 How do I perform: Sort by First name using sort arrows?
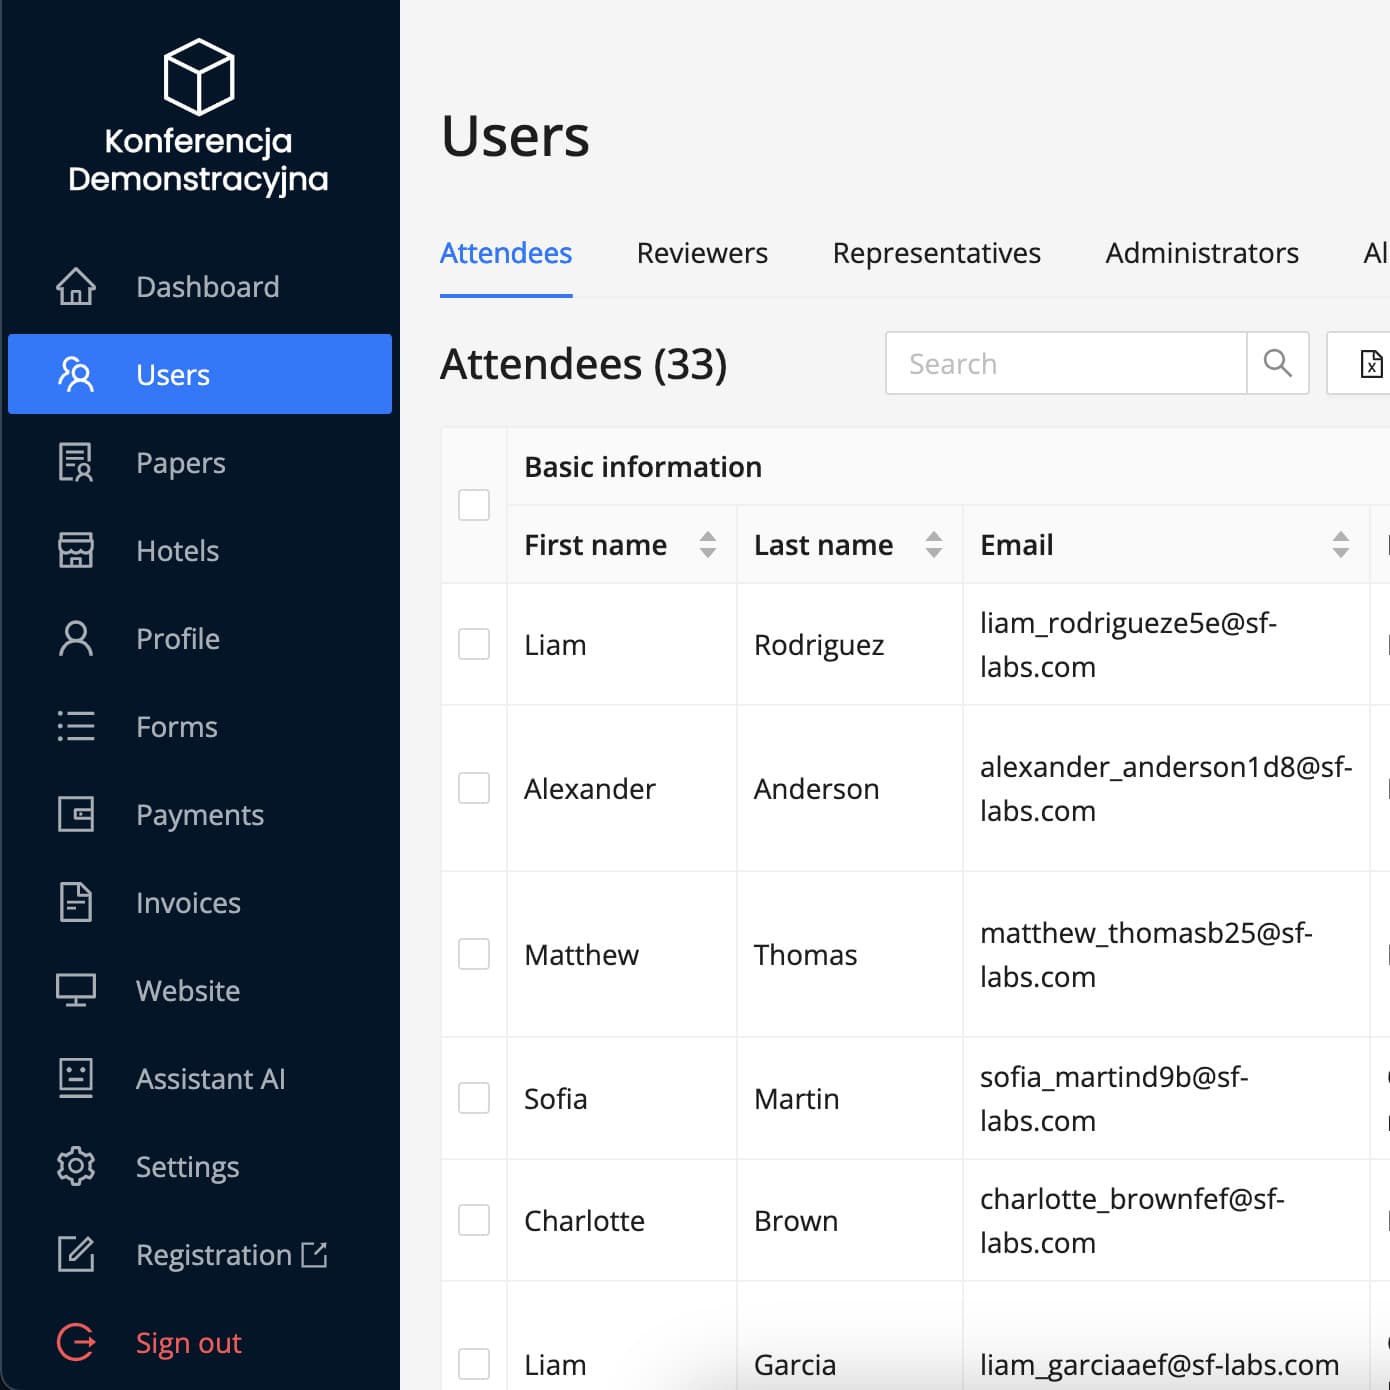click(x=708, y=545)
